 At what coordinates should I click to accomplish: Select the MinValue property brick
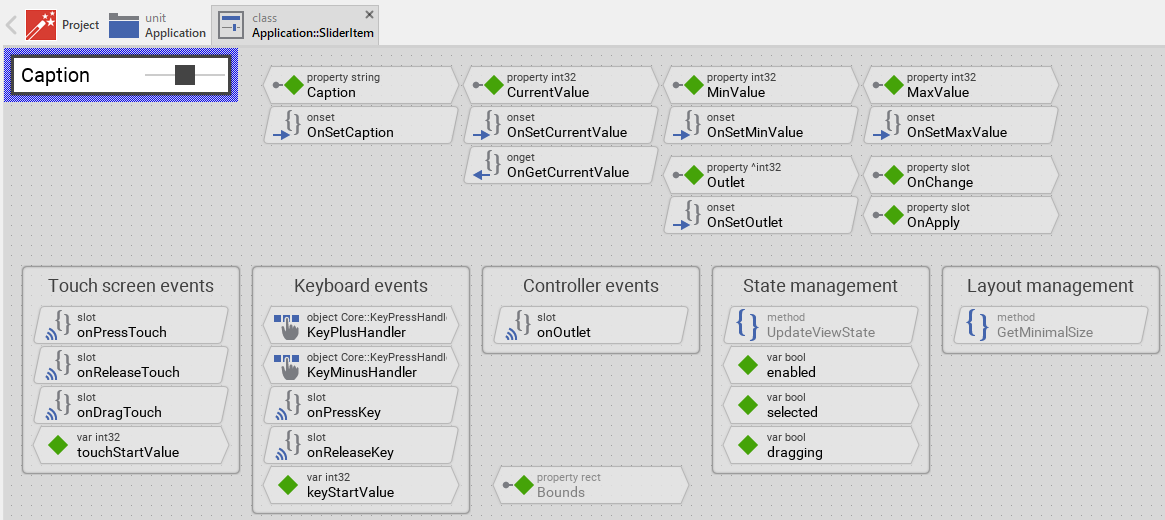(760, 85)
